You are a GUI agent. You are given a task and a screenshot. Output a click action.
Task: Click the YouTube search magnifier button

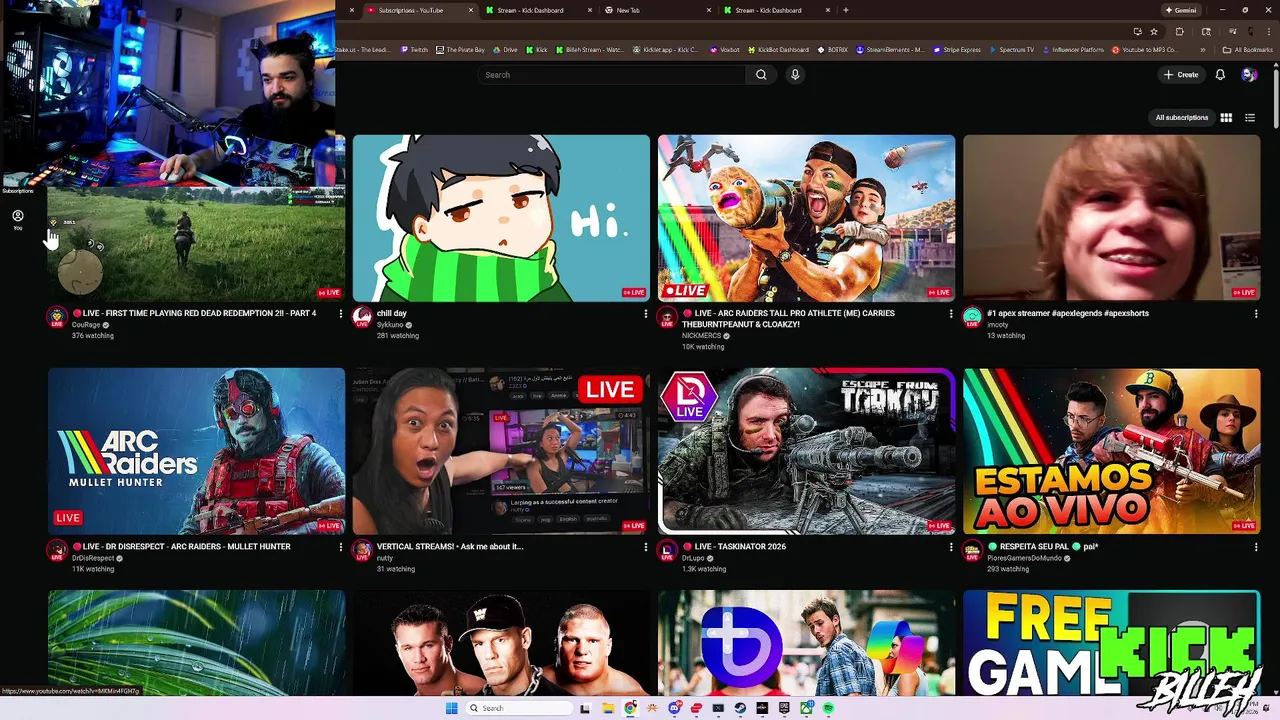point(761,75)
